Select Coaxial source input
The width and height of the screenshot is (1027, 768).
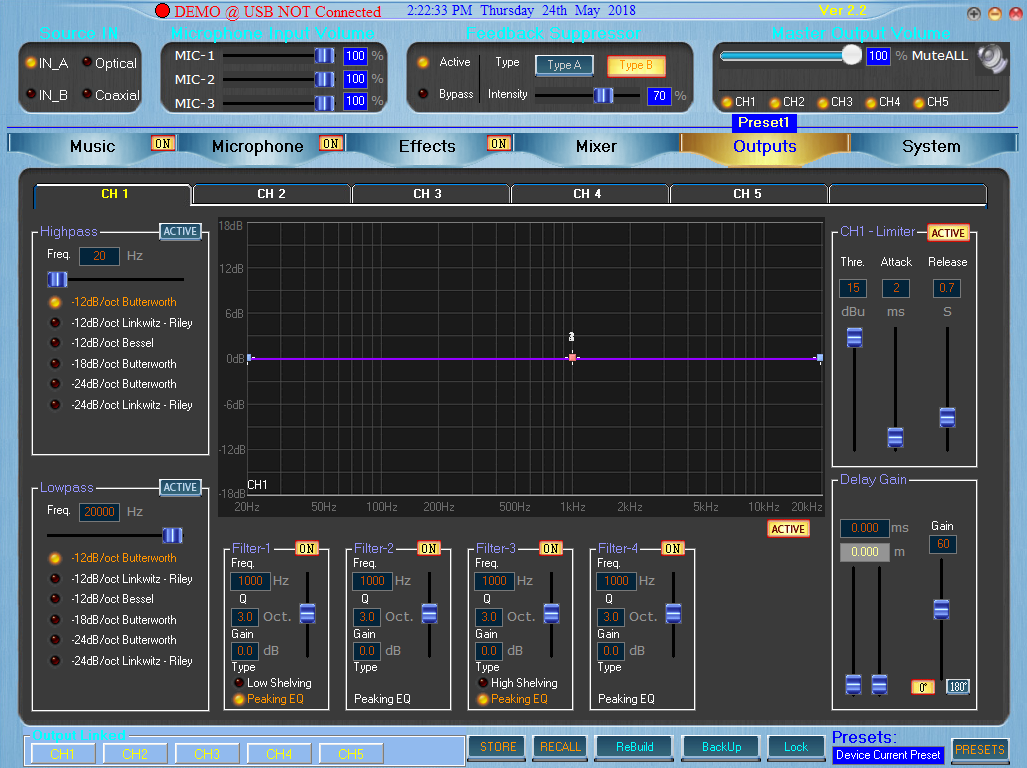(x=87, y=94)
